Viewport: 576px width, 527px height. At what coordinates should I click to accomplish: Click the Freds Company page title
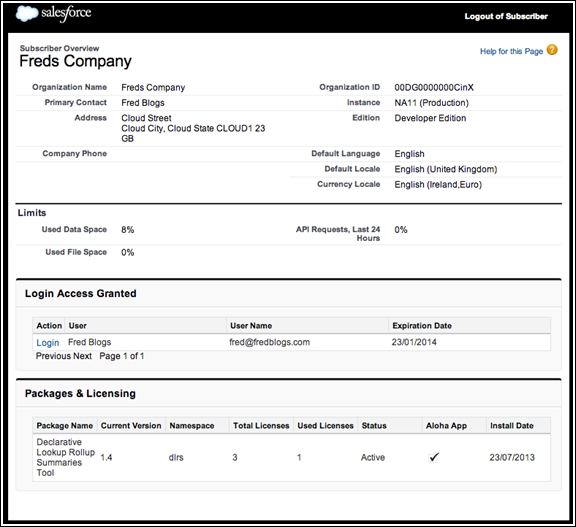click(75, 61)
